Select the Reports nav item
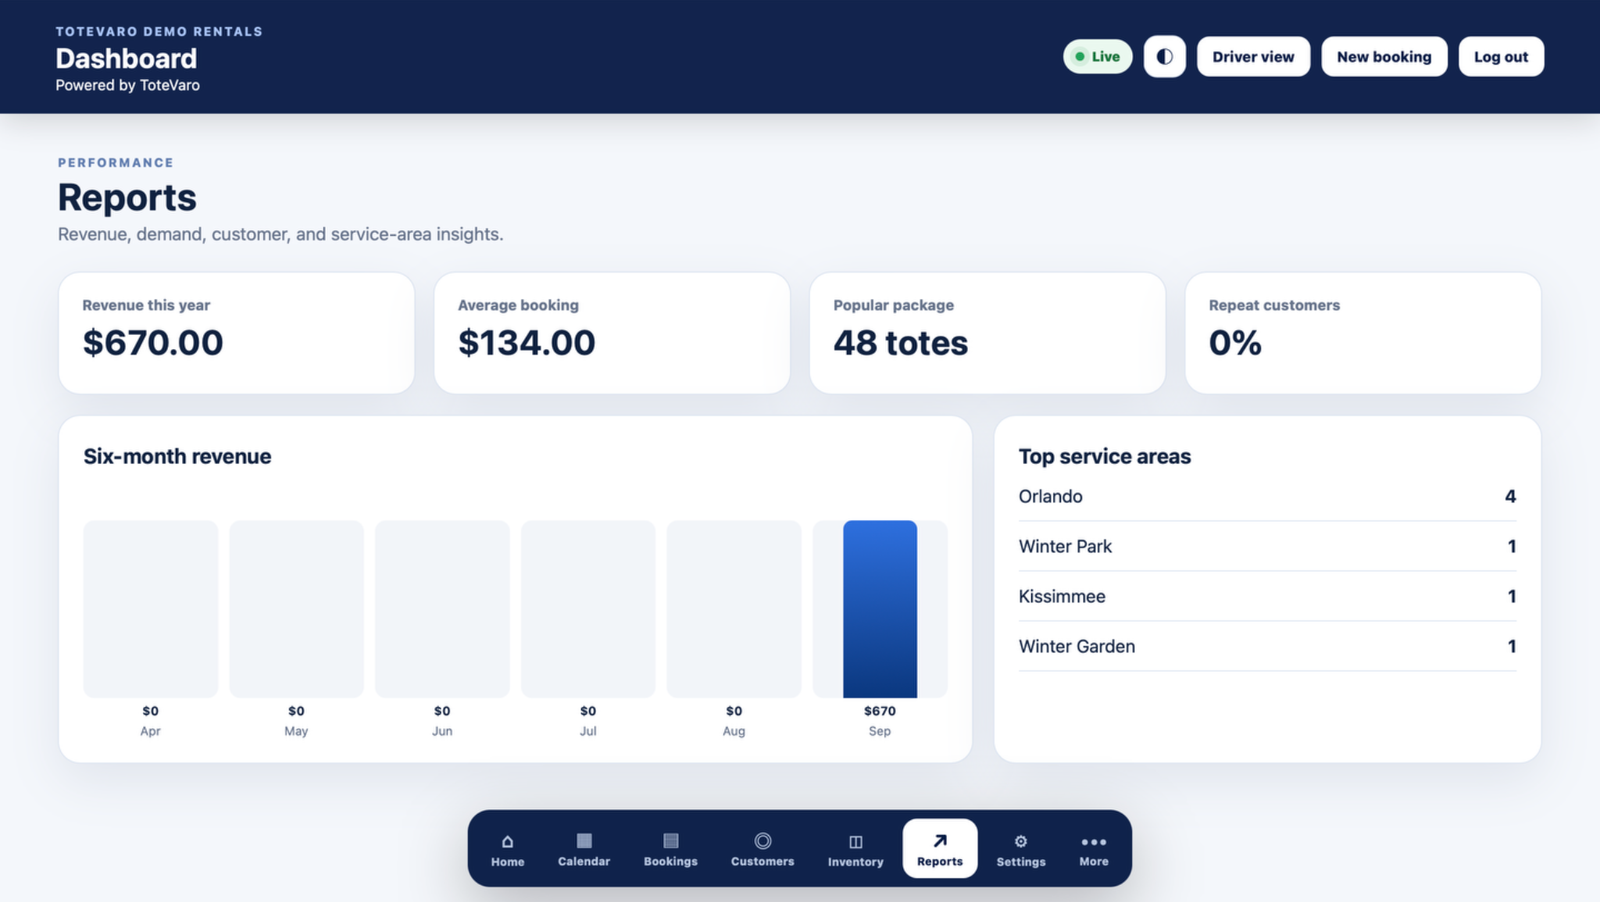 point(940,849)
